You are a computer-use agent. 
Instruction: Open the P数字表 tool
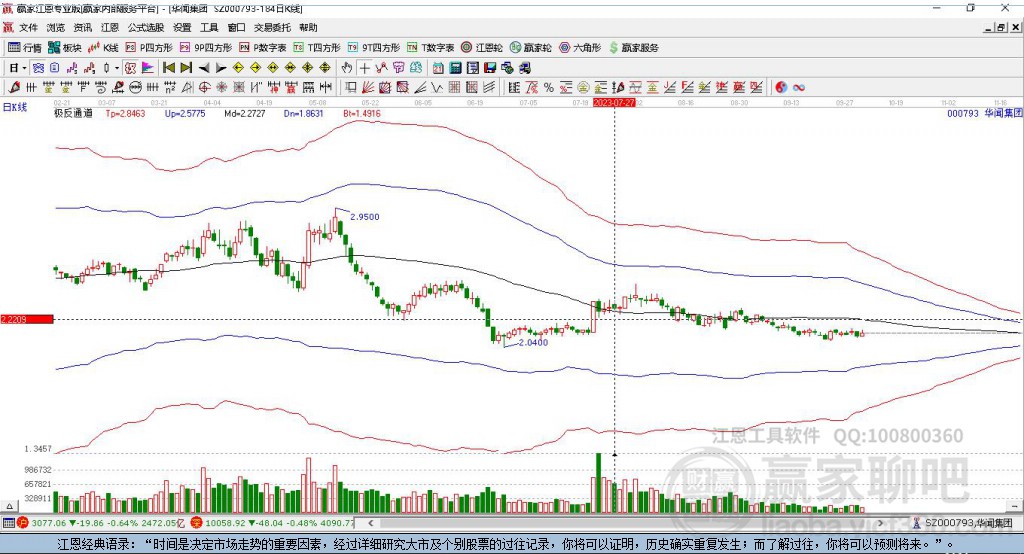pos(263,48)
